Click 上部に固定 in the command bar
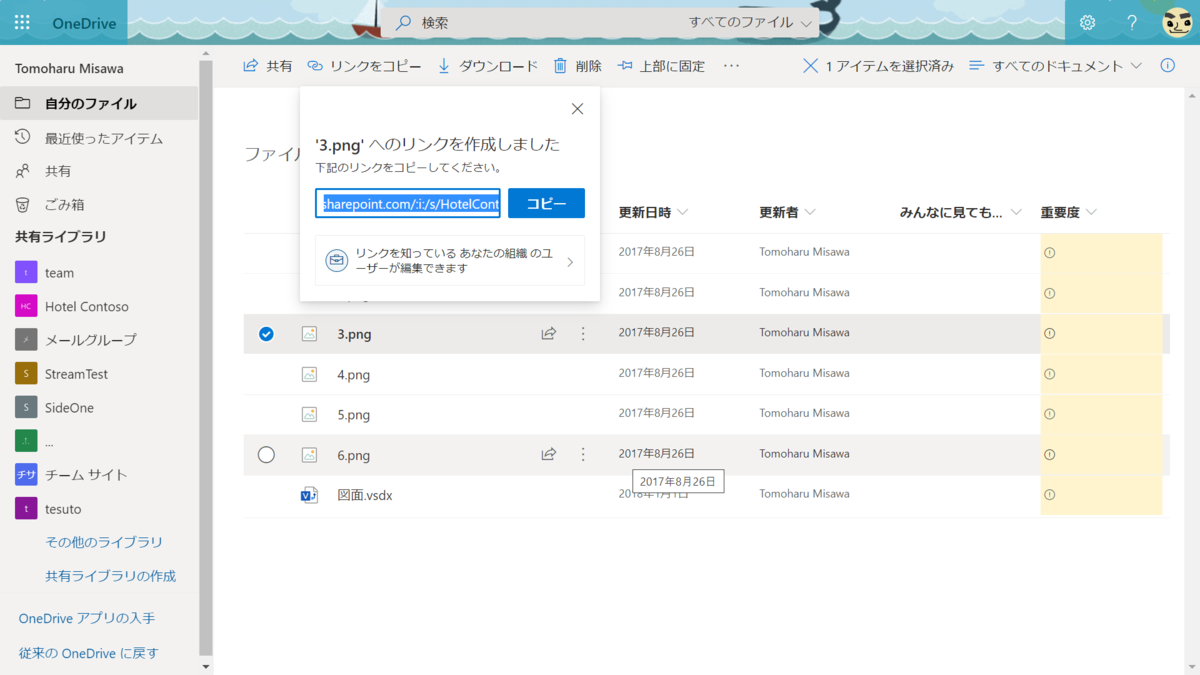Screen dimensions: 1200x675 click(x=661, y=66)
